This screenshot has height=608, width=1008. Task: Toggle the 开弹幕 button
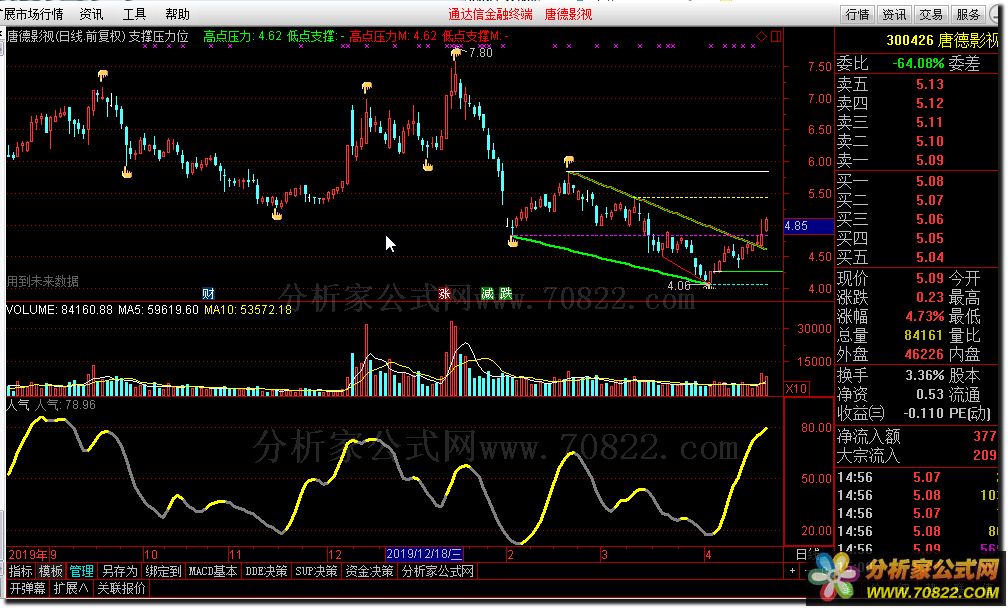[x=28, y=588]
